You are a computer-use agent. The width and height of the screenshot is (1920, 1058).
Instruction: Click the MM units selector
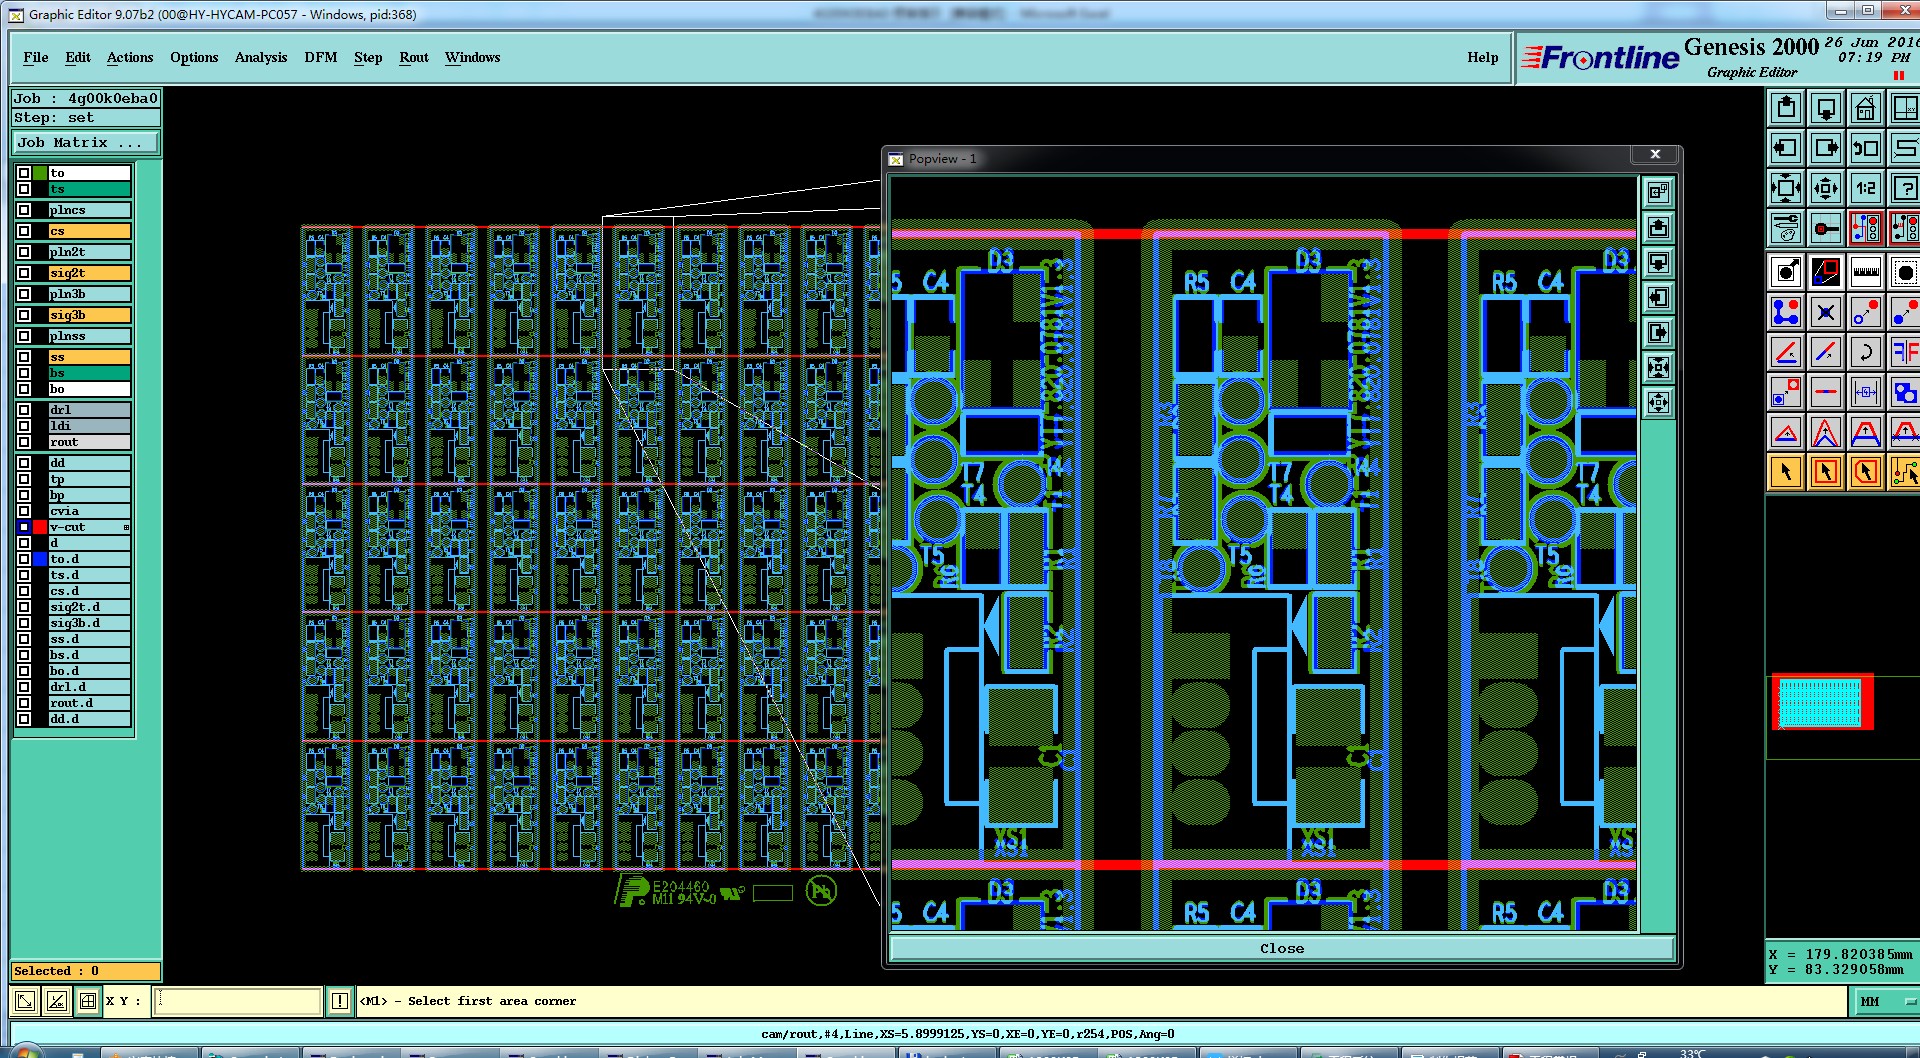point(1885,1001)
